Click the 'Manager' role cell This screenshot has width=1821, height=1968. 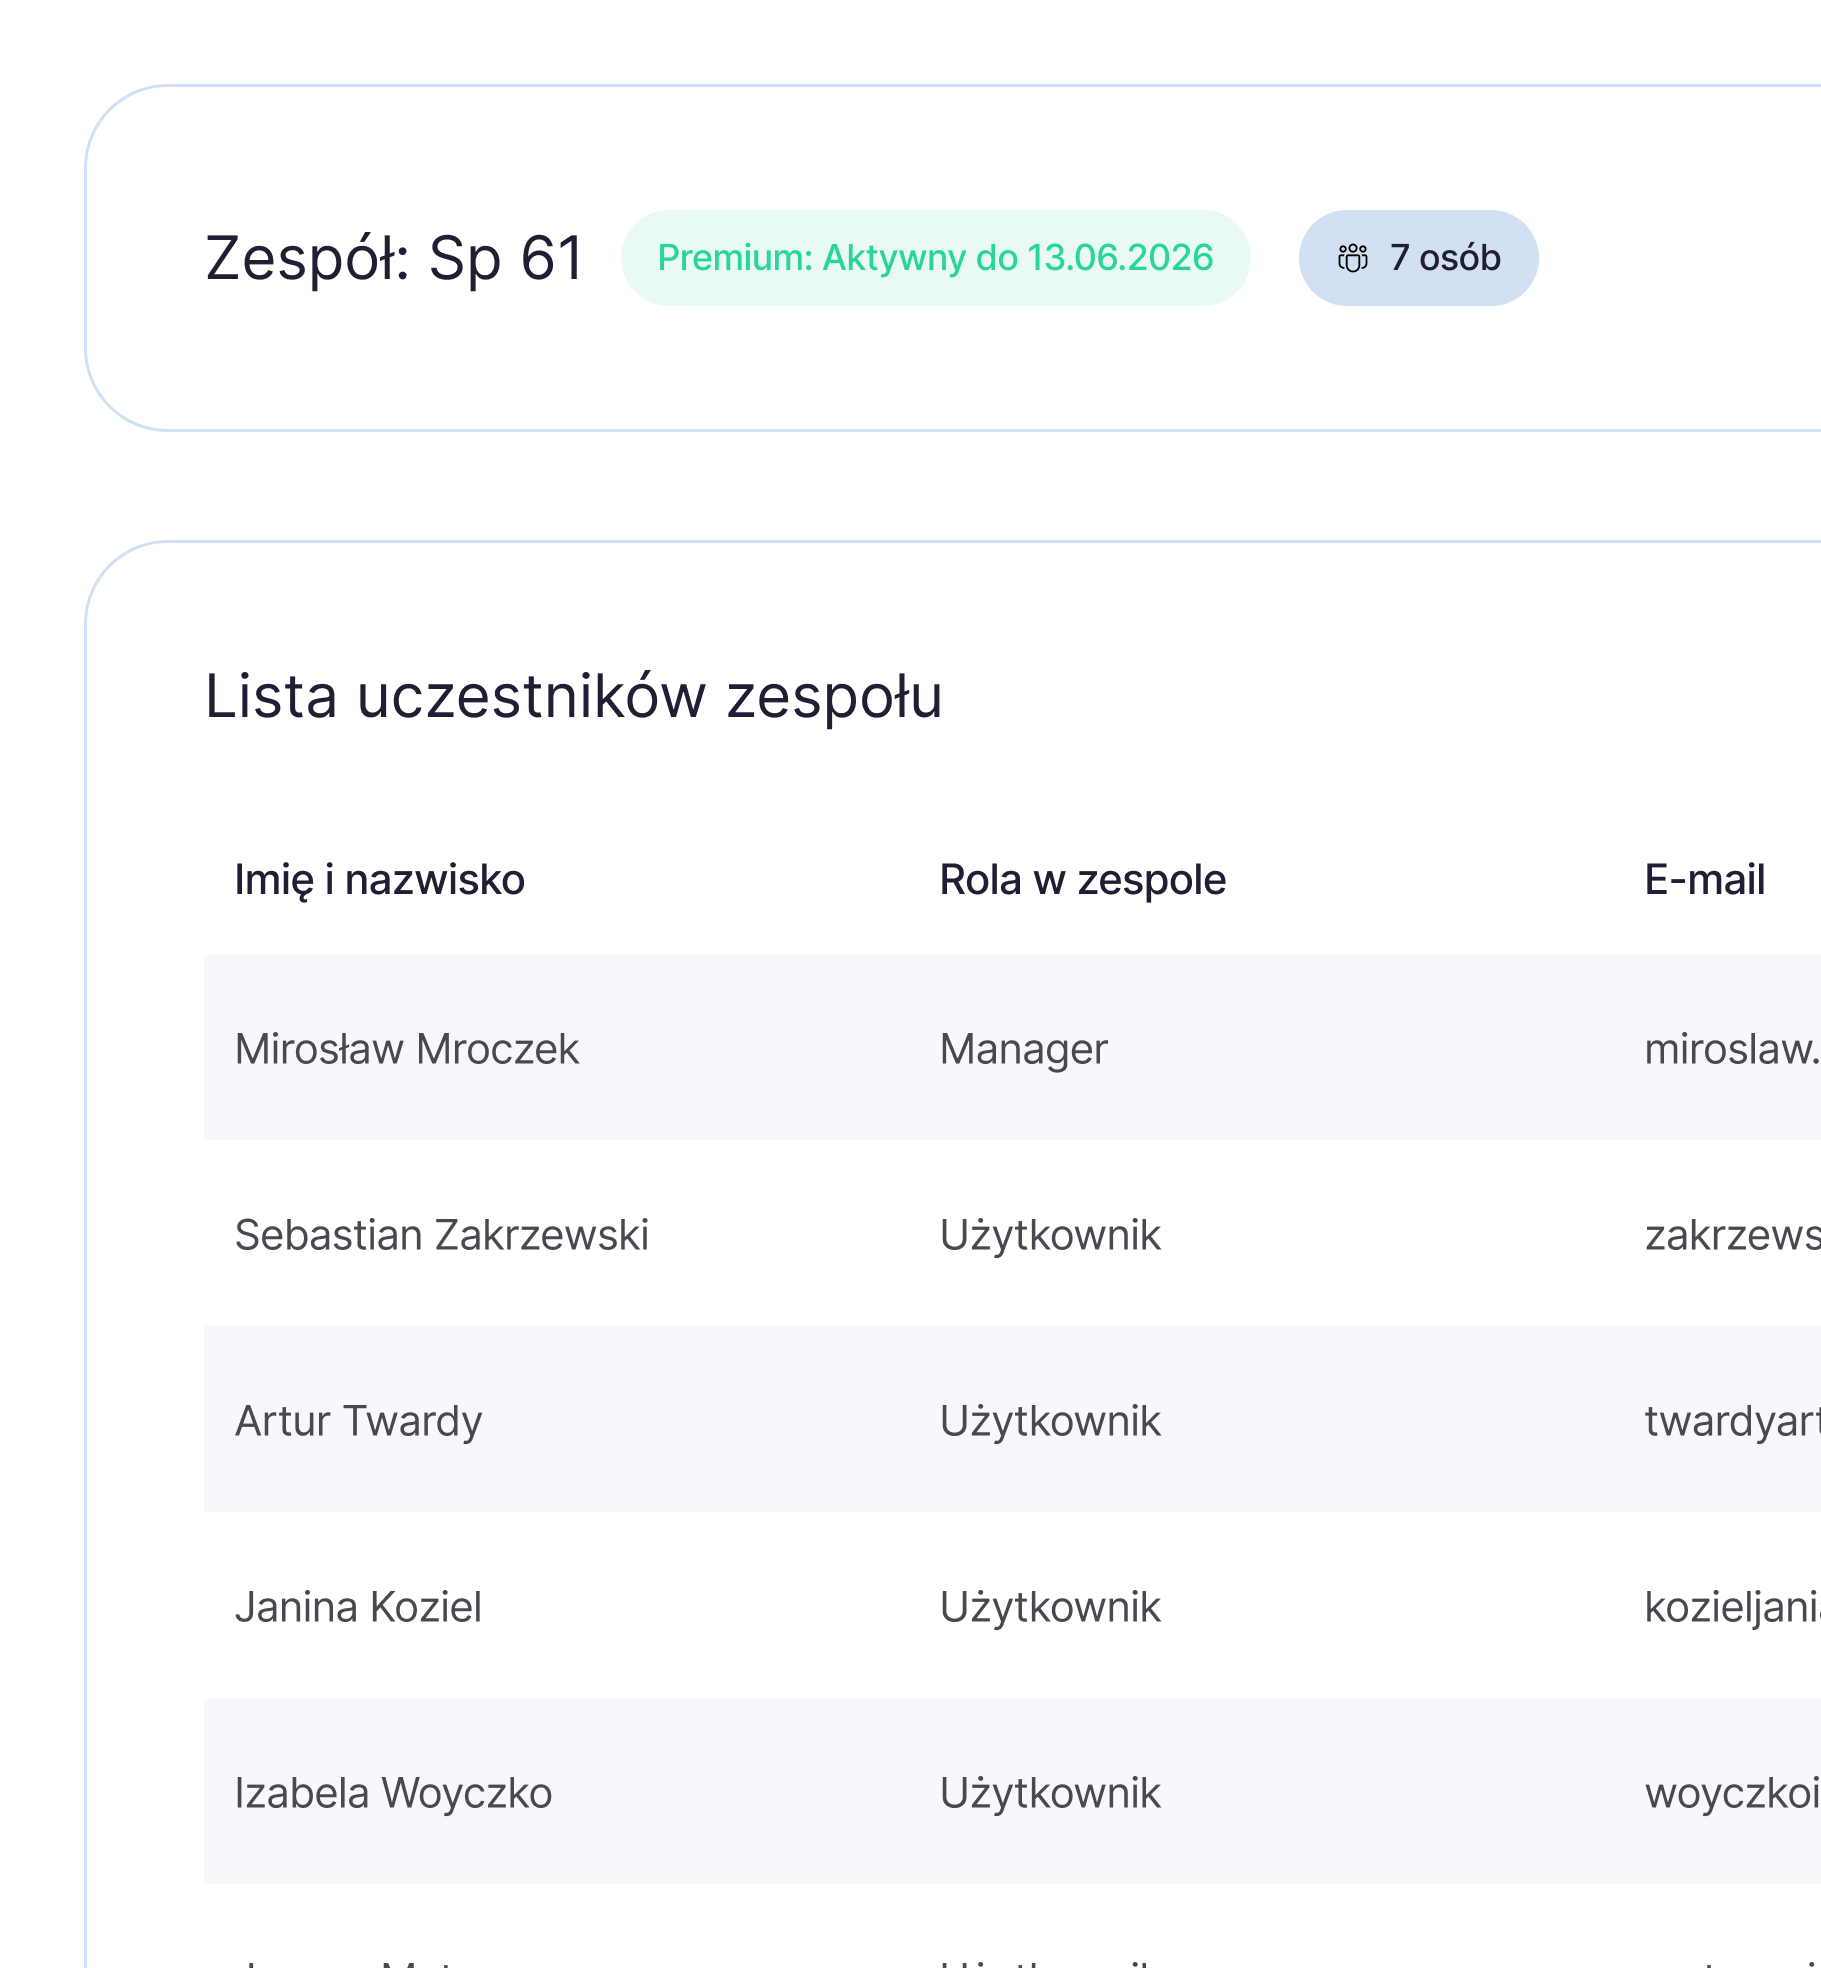pyautogui.click(x=1024, y=1050)
